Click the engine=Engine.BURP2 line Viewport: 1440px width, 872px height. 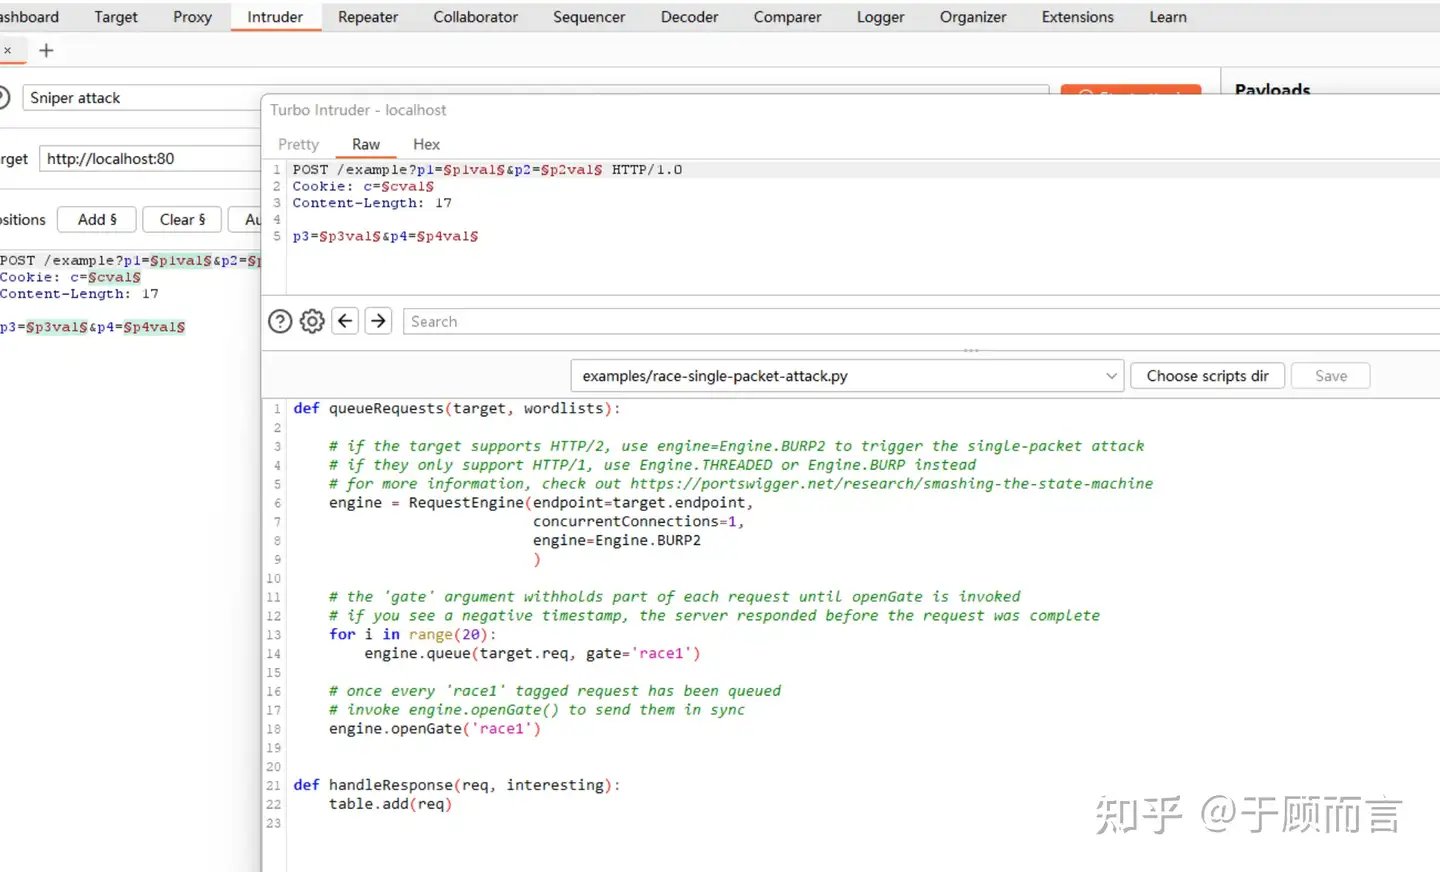coord(616,540)
